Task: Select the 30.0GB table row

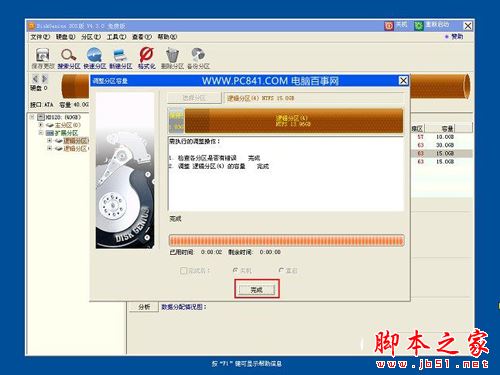Action: point(441,145)
